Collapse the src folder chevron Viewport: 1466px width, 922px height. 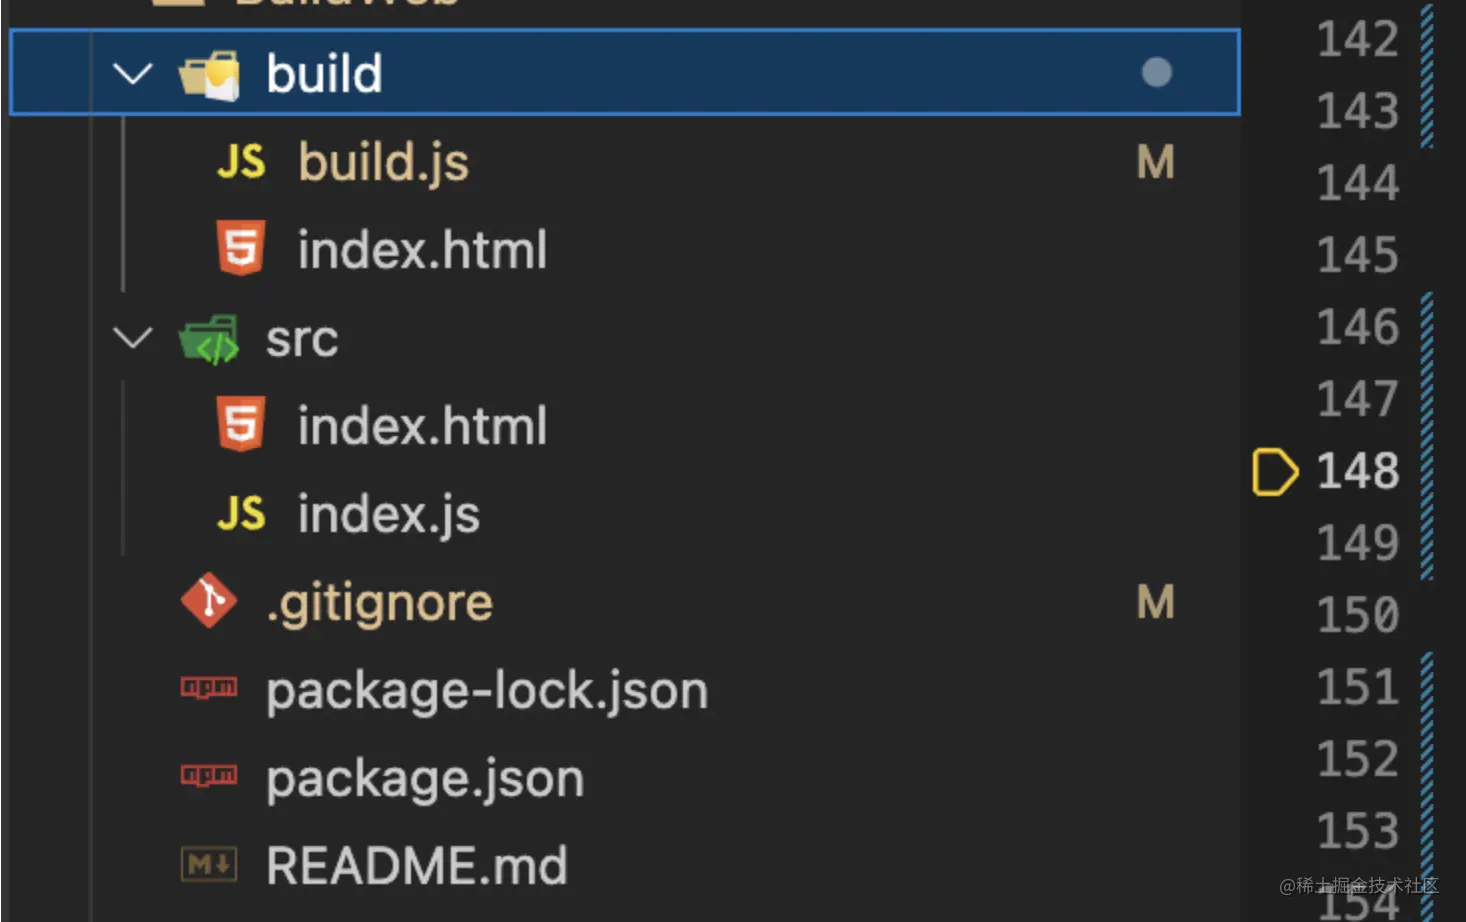coord(132,338)
